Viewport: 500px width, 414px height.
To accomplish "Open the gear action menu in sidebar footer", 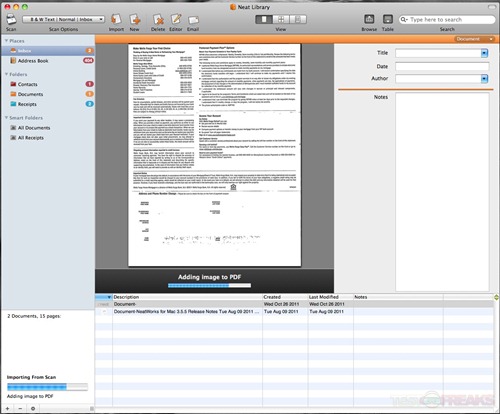I will 33,408.
